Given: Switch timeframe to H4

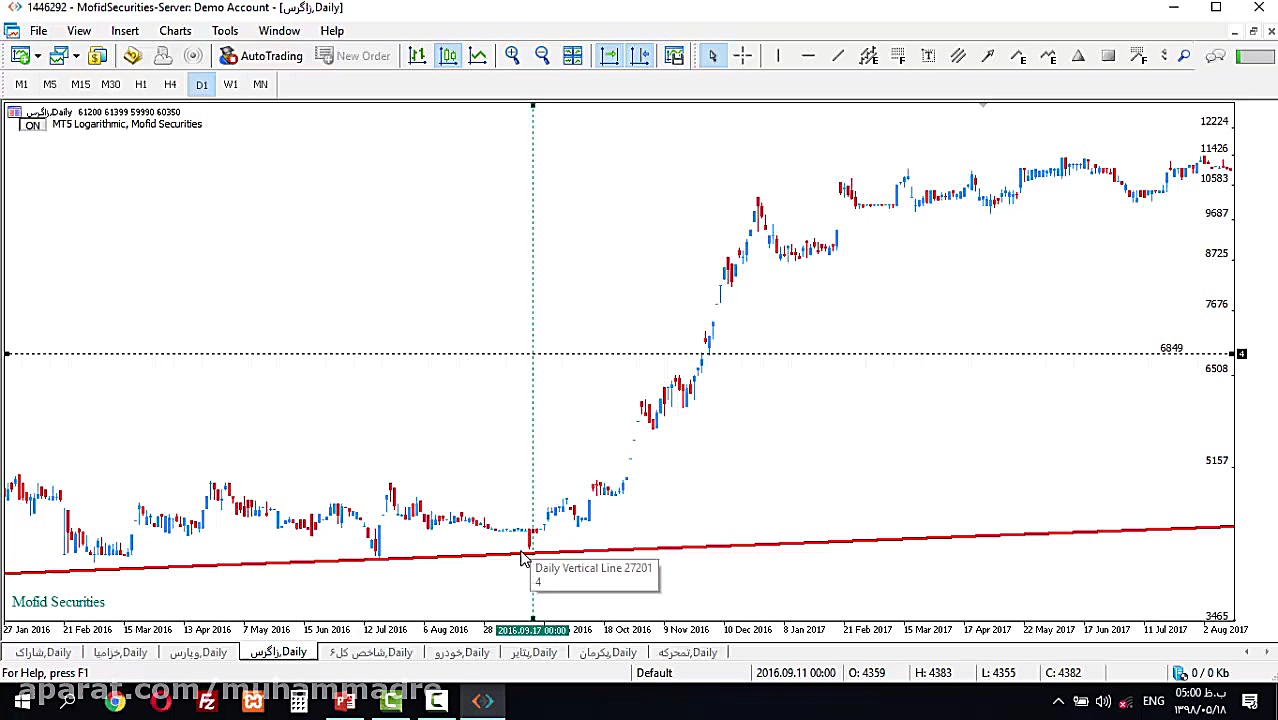Looking at the screenshot, I should click(170, 84).
